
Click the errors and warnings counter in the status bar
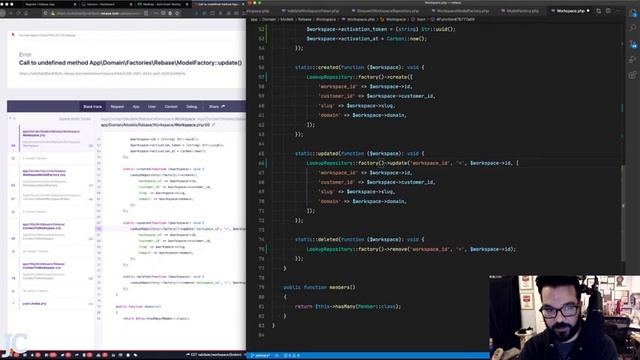[x=291, y=356]
